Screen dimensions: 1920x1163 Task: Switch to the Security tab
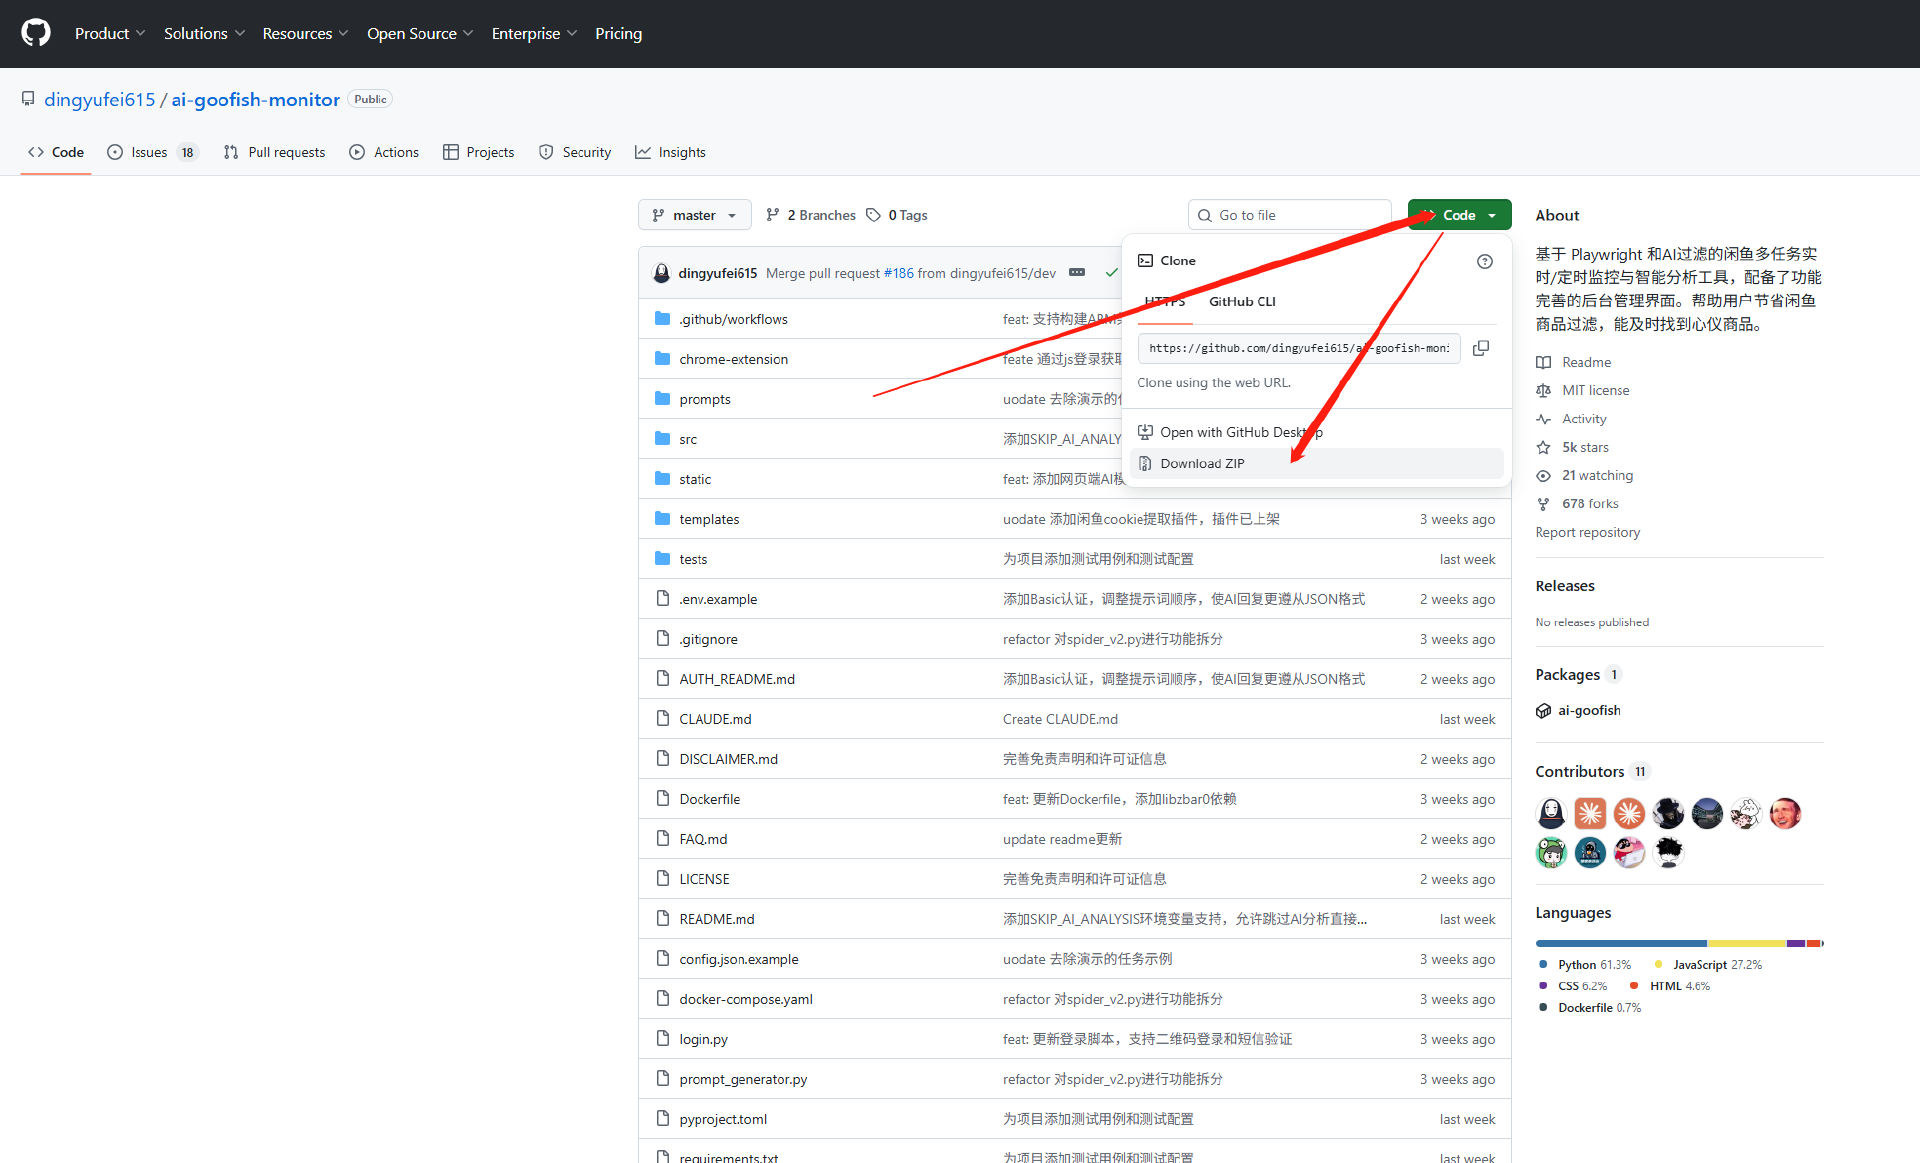pos(575,152)
